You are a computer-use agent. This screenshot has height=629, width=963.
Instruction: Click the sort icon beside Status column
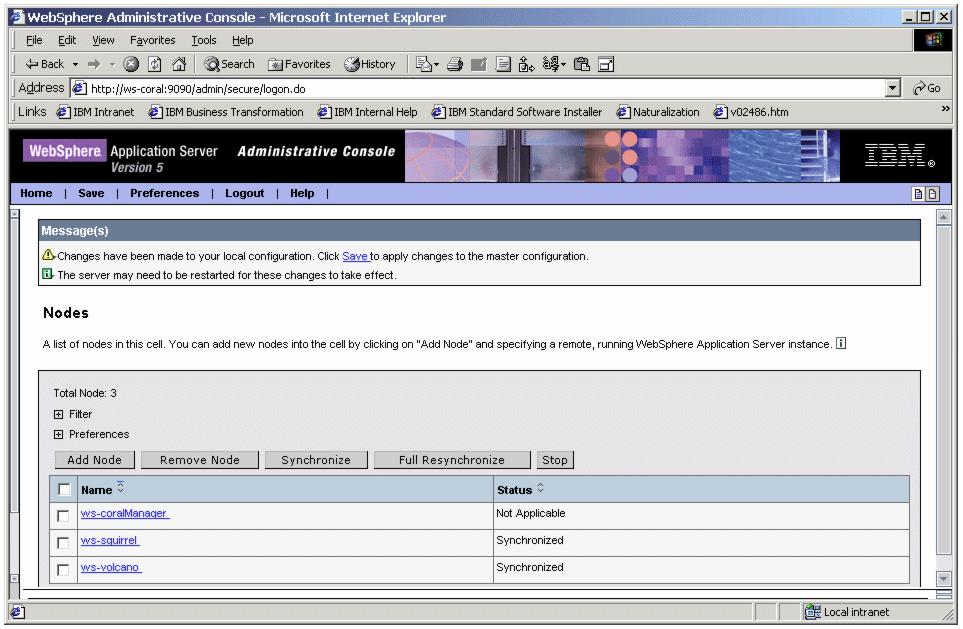(x=540, y=488)
